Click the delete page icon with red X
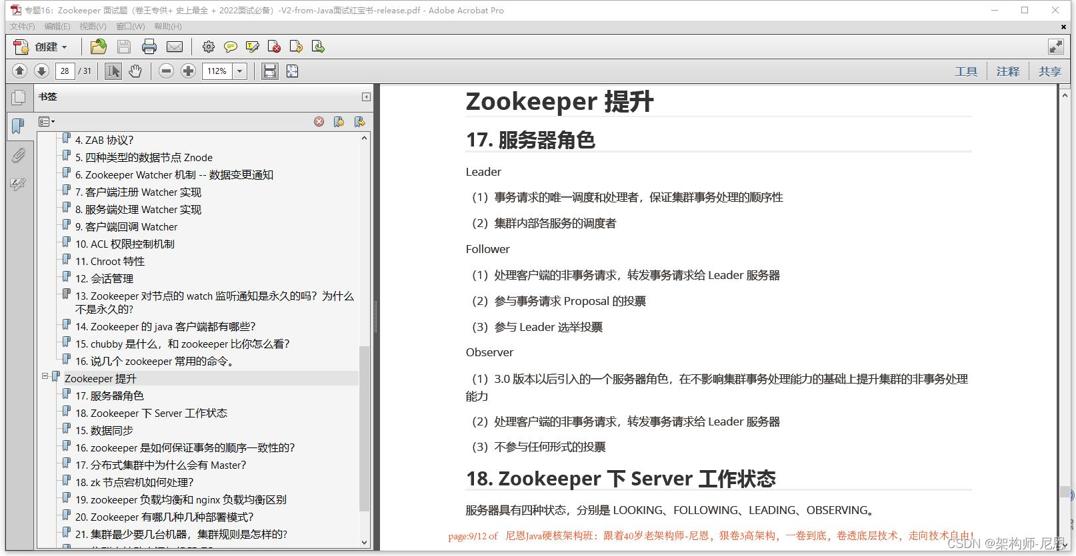 [274, 47]
